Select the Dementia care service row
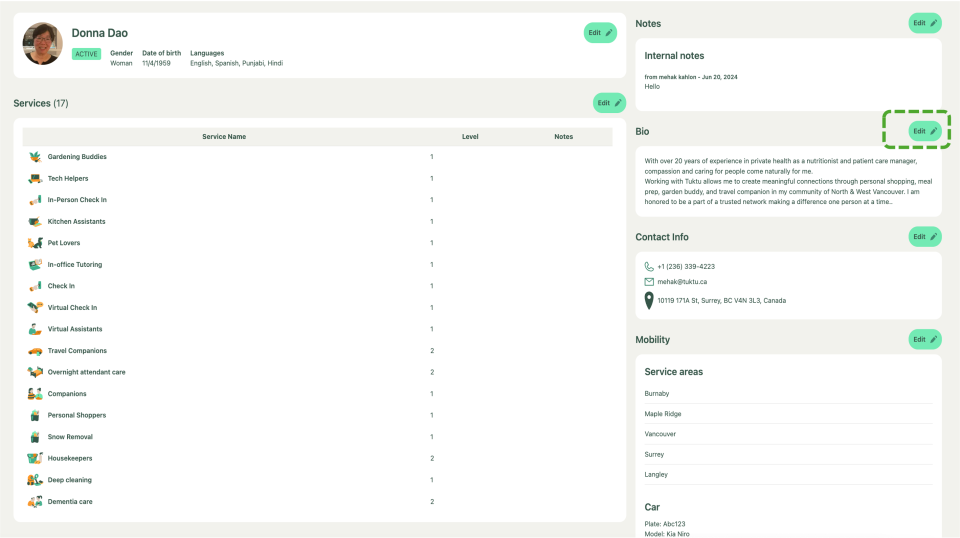 pos(70,501)
